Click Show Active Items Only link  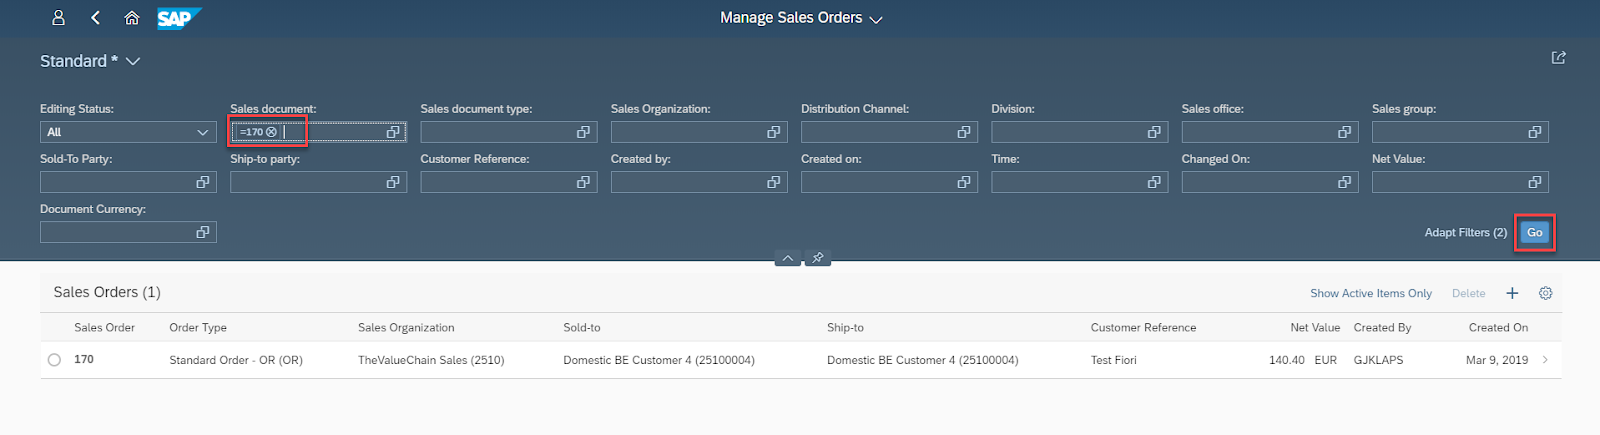tap(1370, 293)
